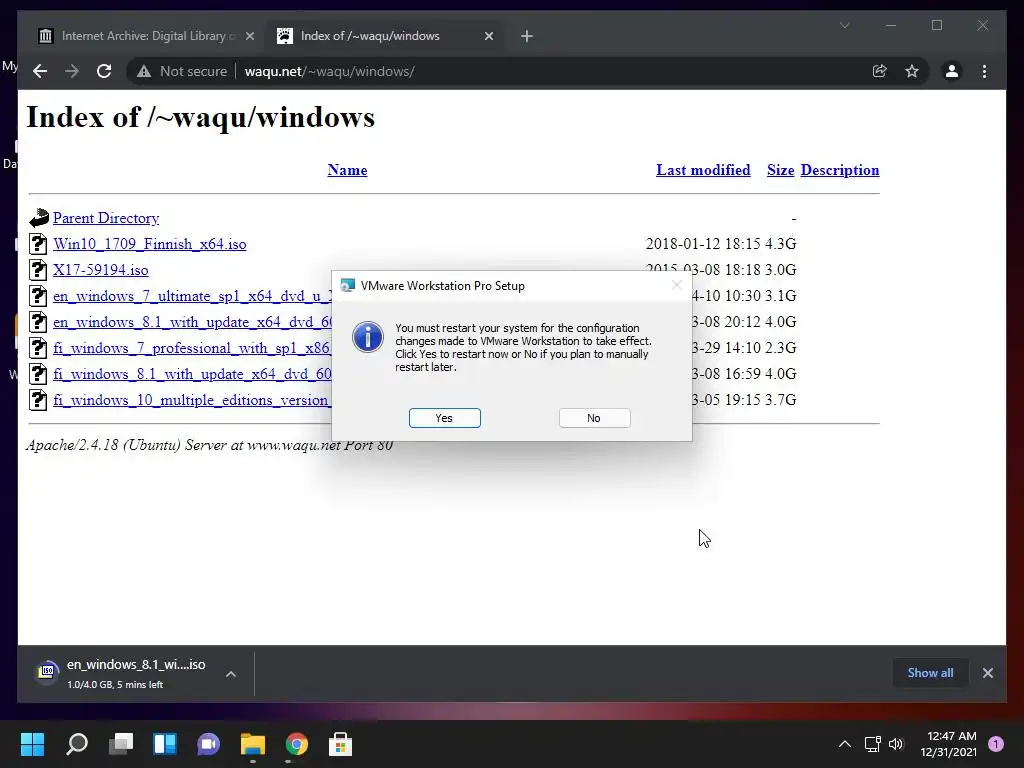Click the Apache server footer text
1024x768 pixels.
click(209, 445)
